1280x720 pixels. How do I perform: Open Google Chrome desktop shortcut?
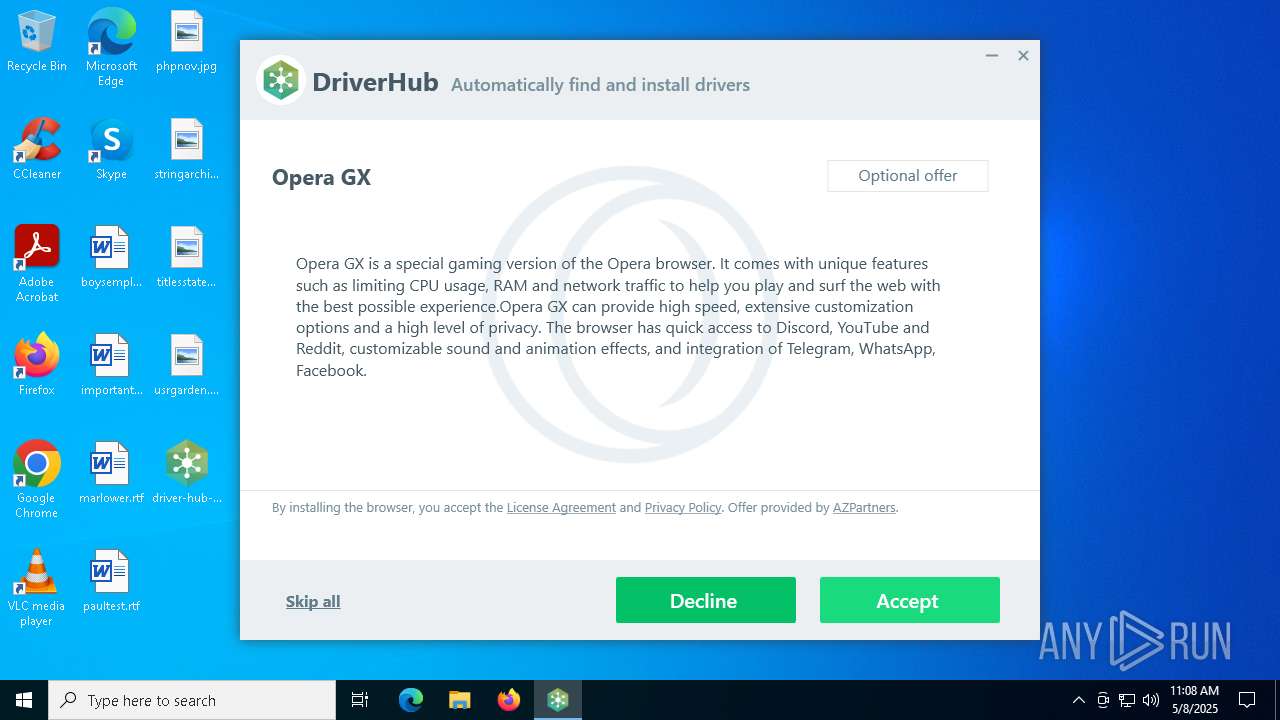point(37,480)
